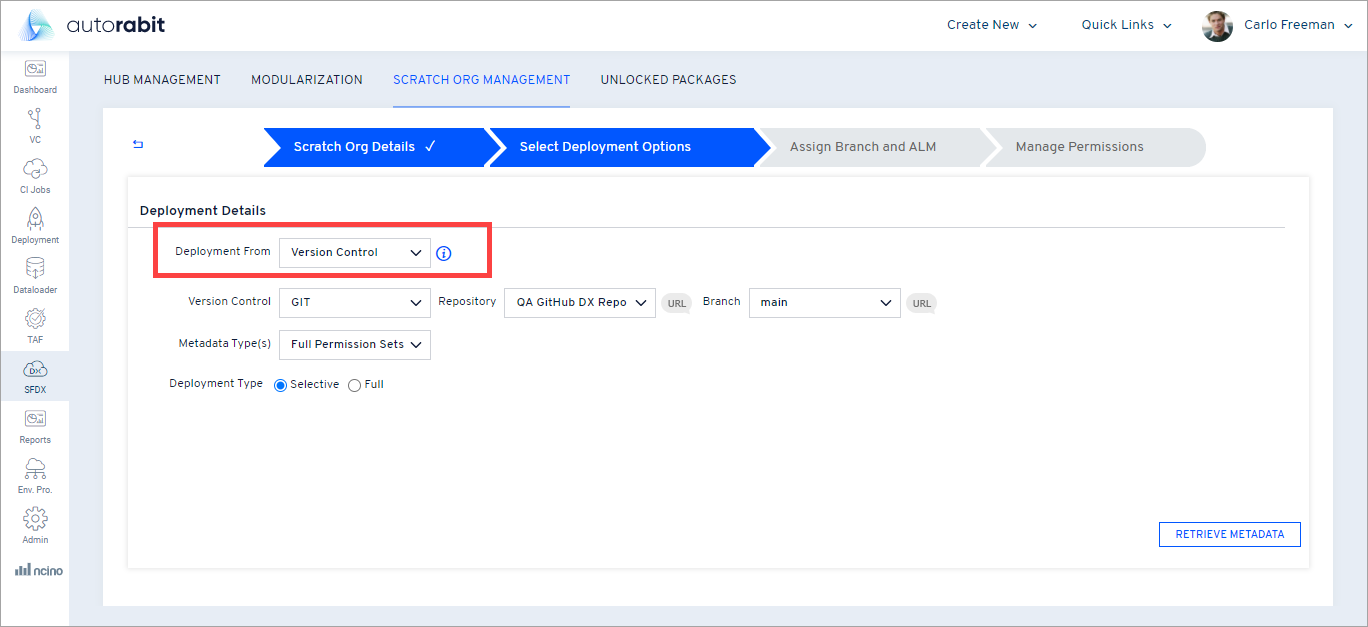Click the Deployment rocket icon

coord(34,225)
